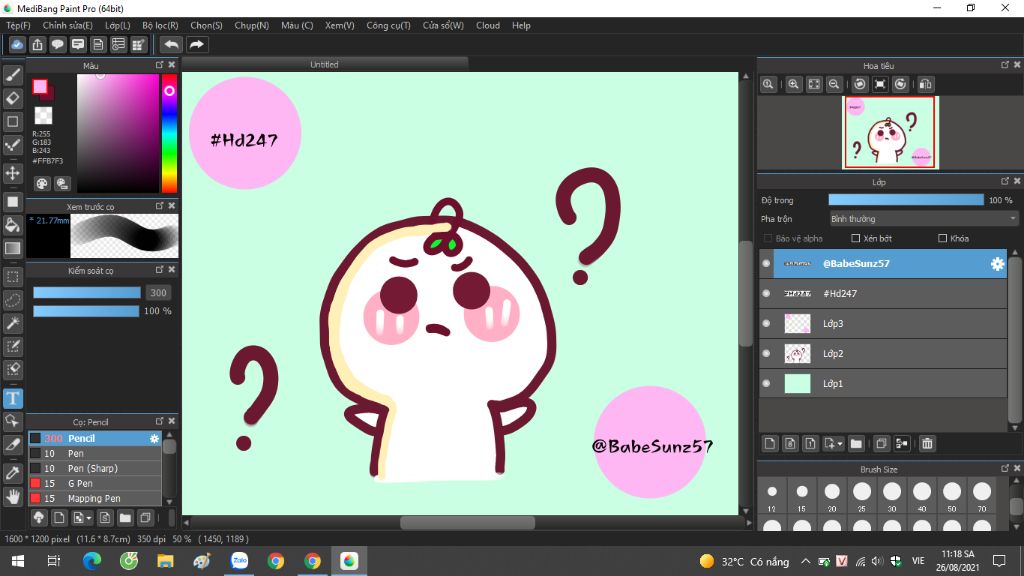
Task: Select the Magic Wand tool
Action: (x=12, y=323)
